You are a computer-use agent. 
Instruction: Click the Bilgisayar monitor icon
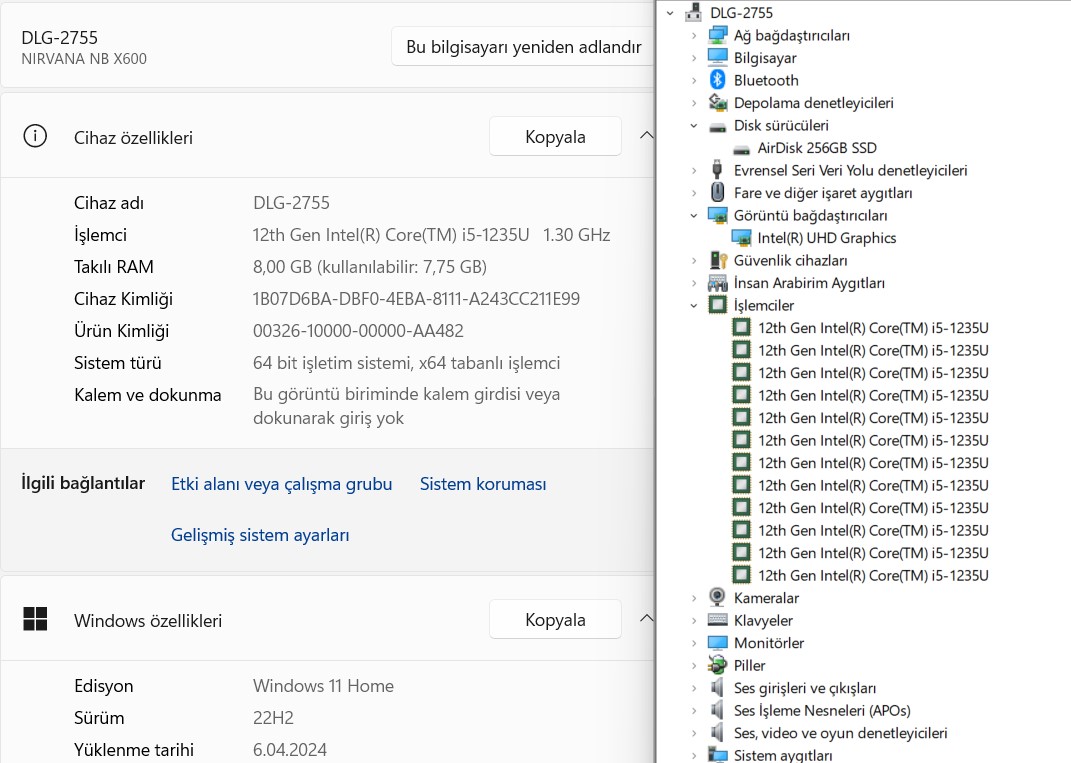point(717,57)
